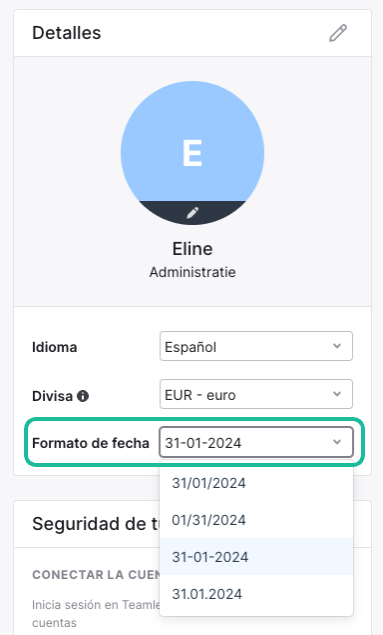Image resolution: width=383 pixels, height=635 pixels.
Task: Click the user name Eline
Action: coord(192,249)
